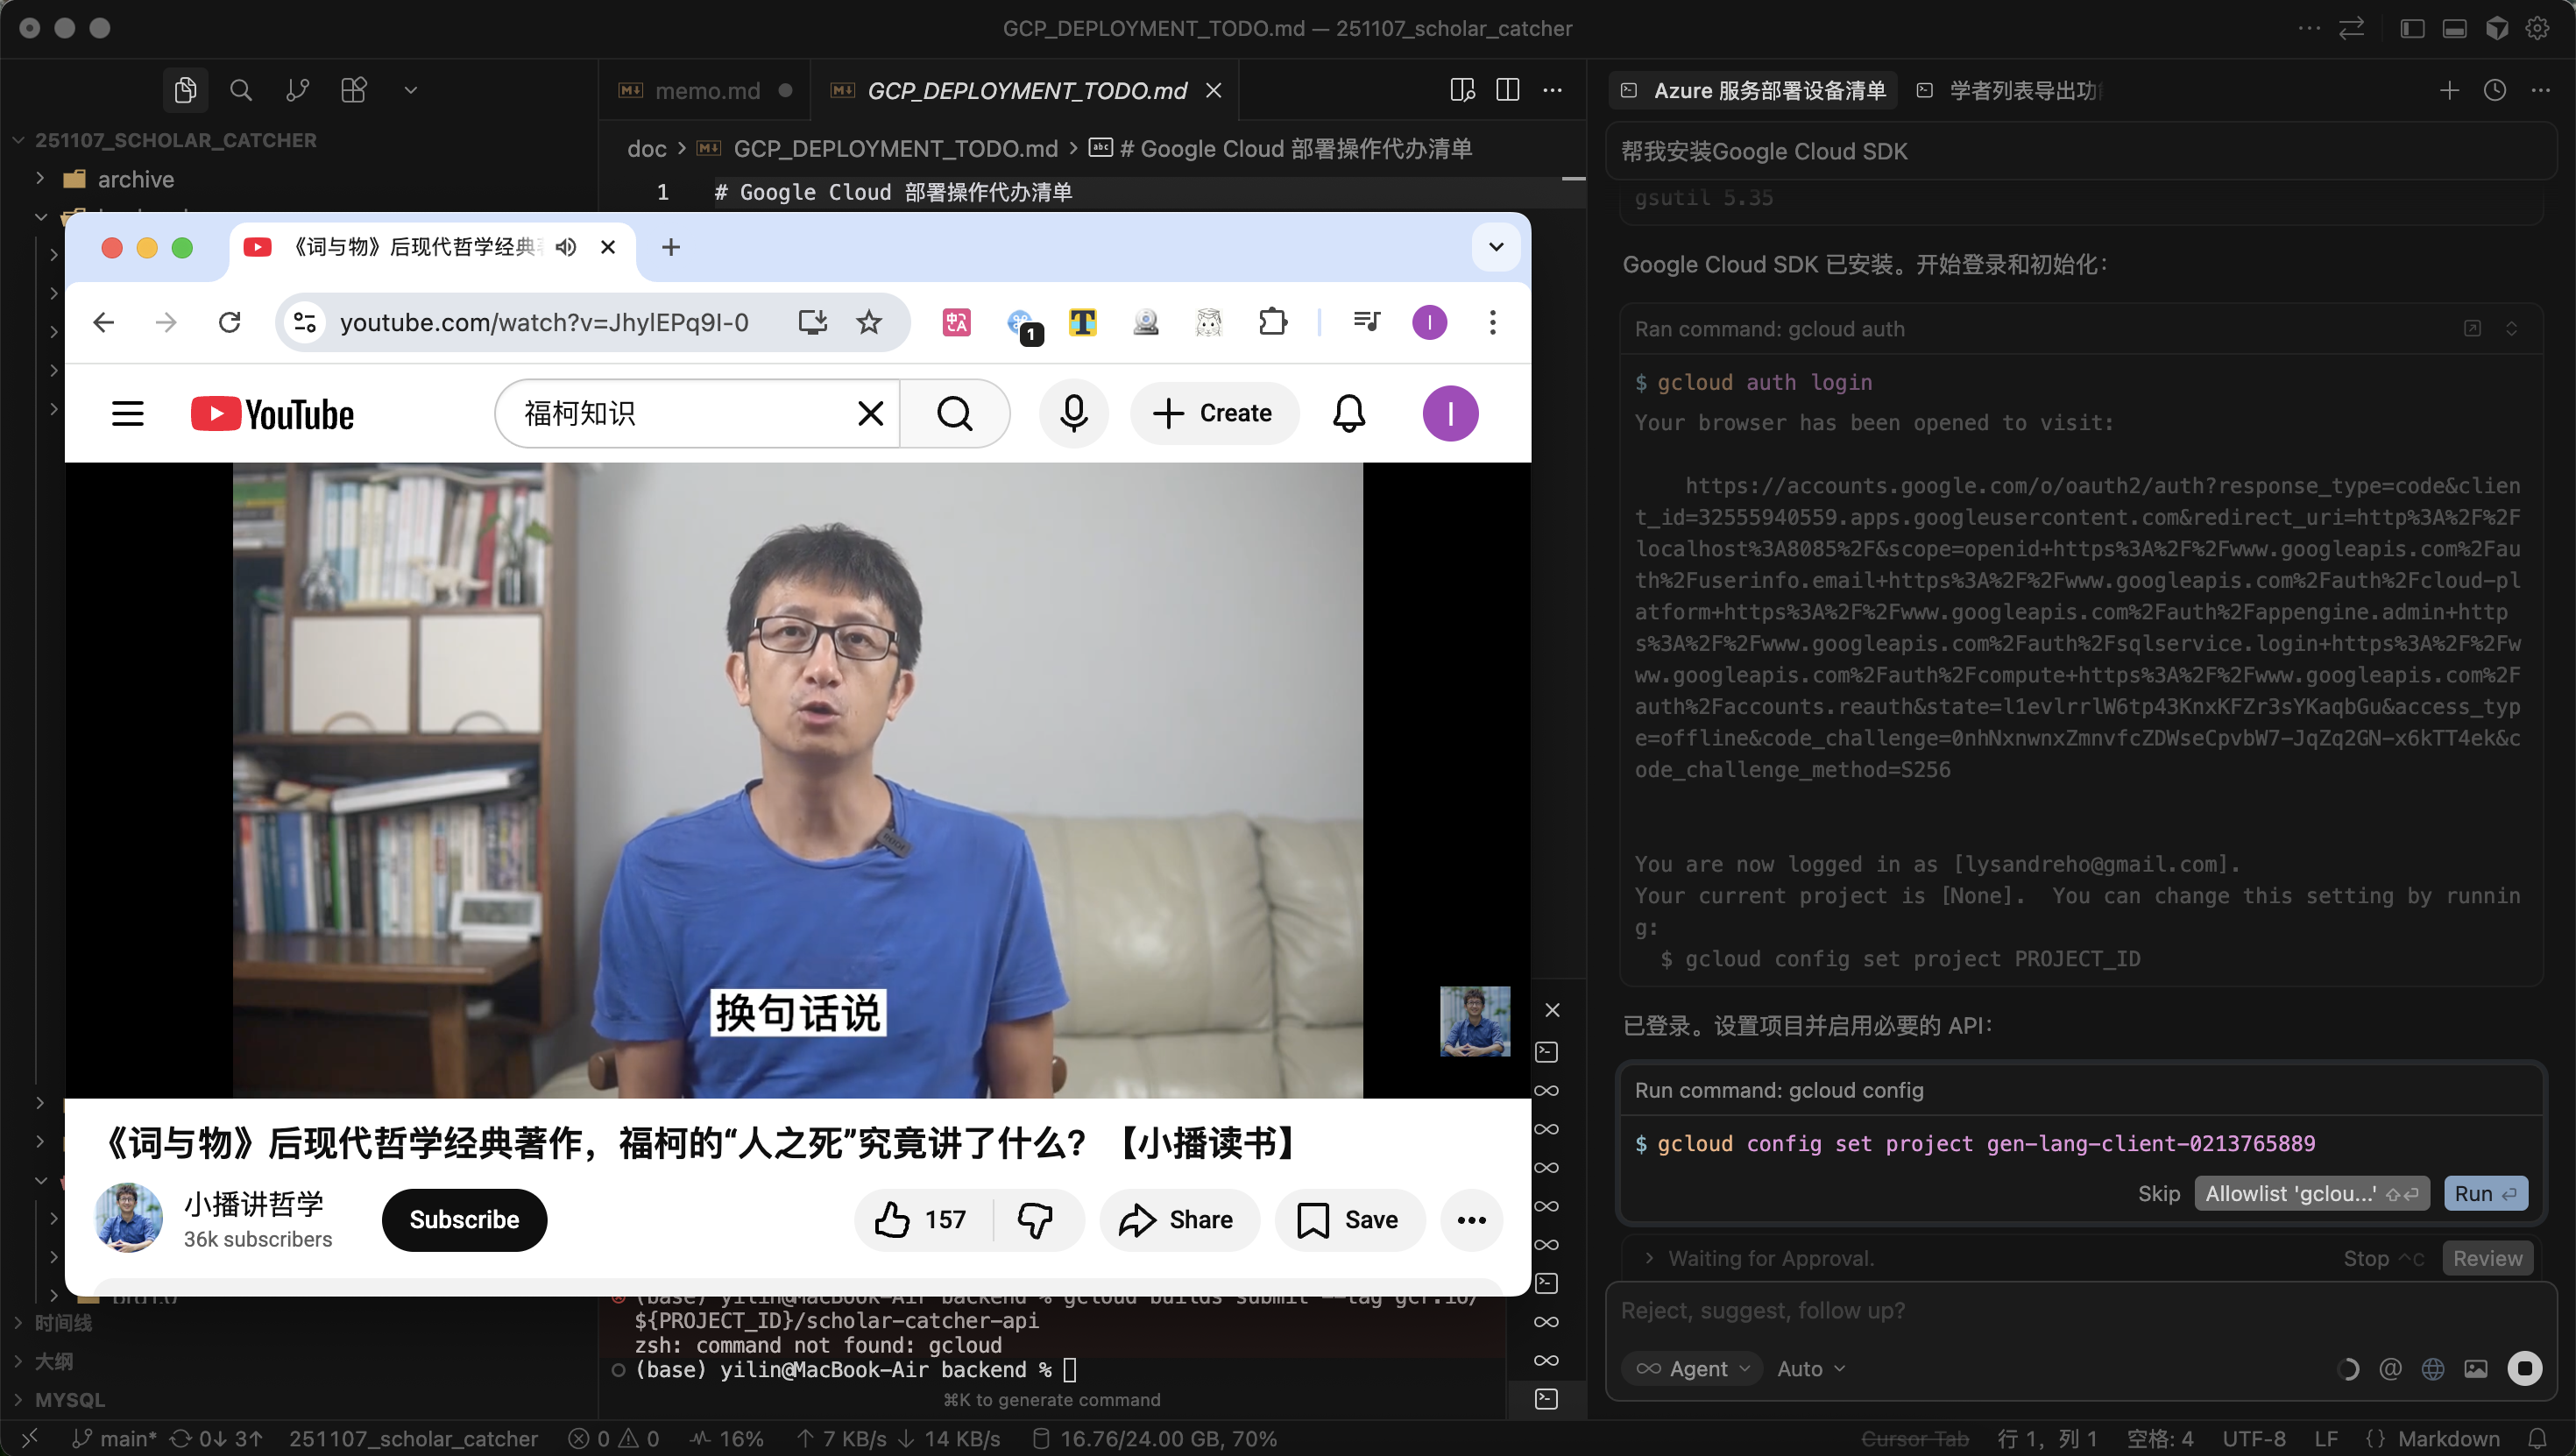Split the editor right

1507,90
